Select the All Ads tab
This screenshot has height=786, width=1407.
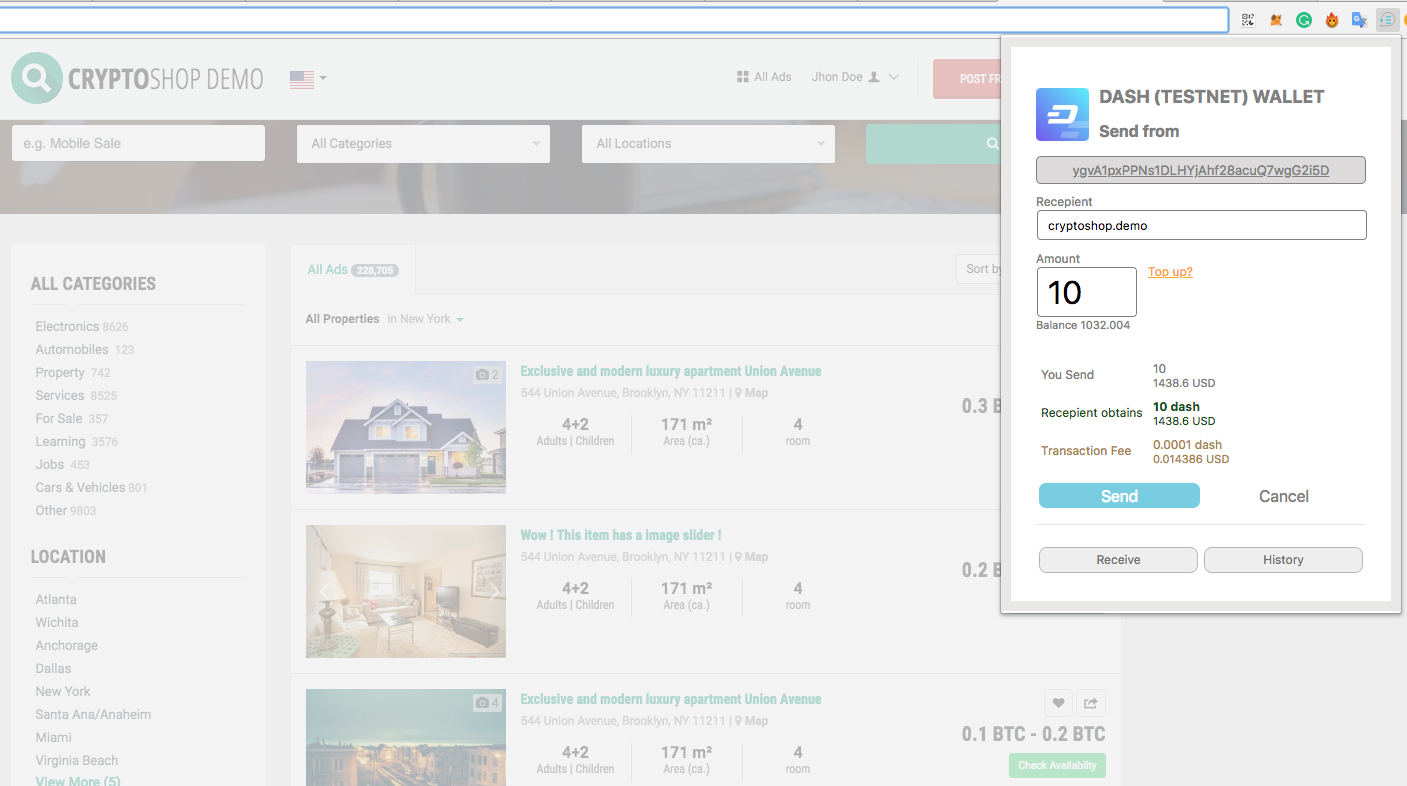coord(352,269)
